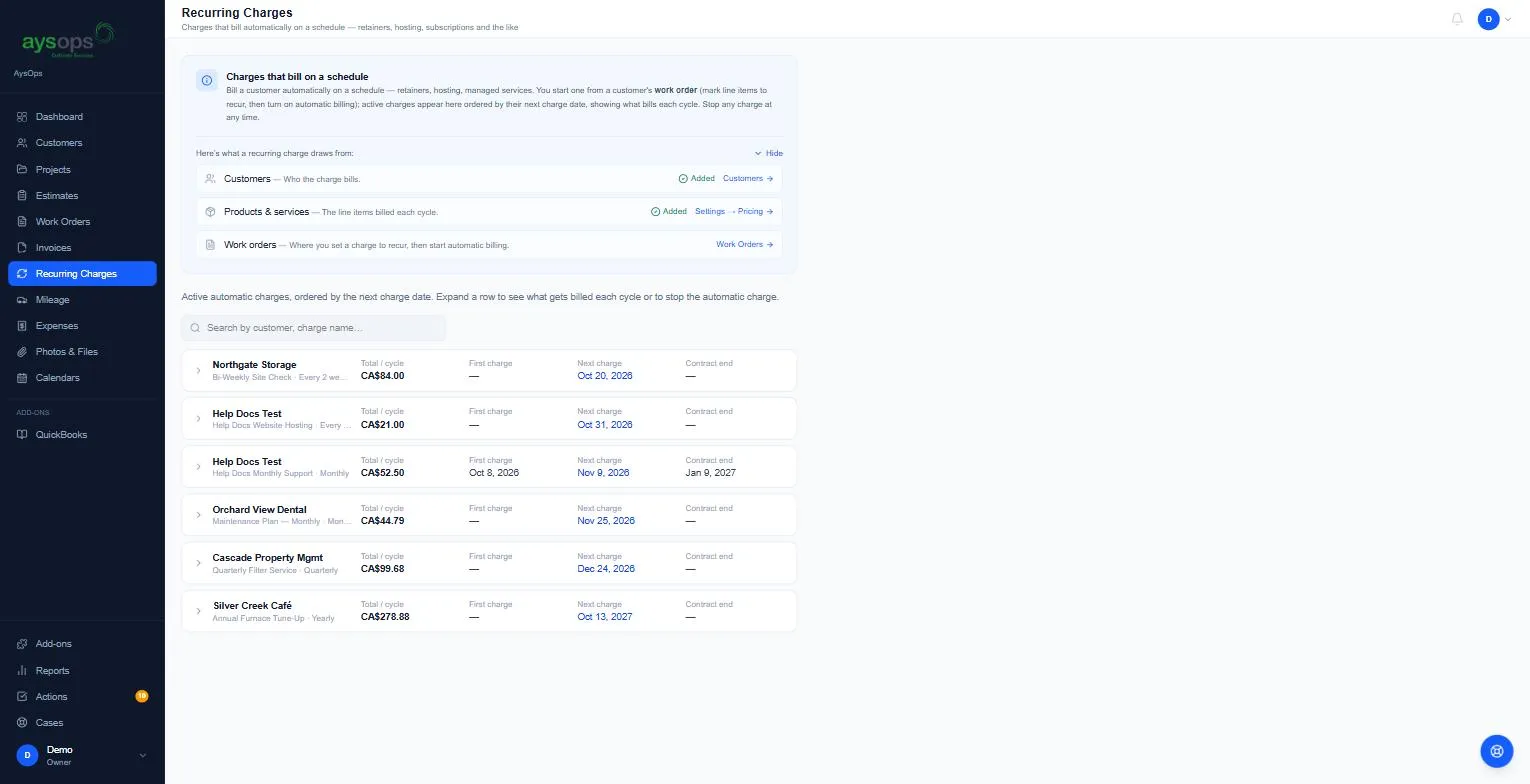Follow the Settings link in banner

pyautogui.click(x=710, y=212)
